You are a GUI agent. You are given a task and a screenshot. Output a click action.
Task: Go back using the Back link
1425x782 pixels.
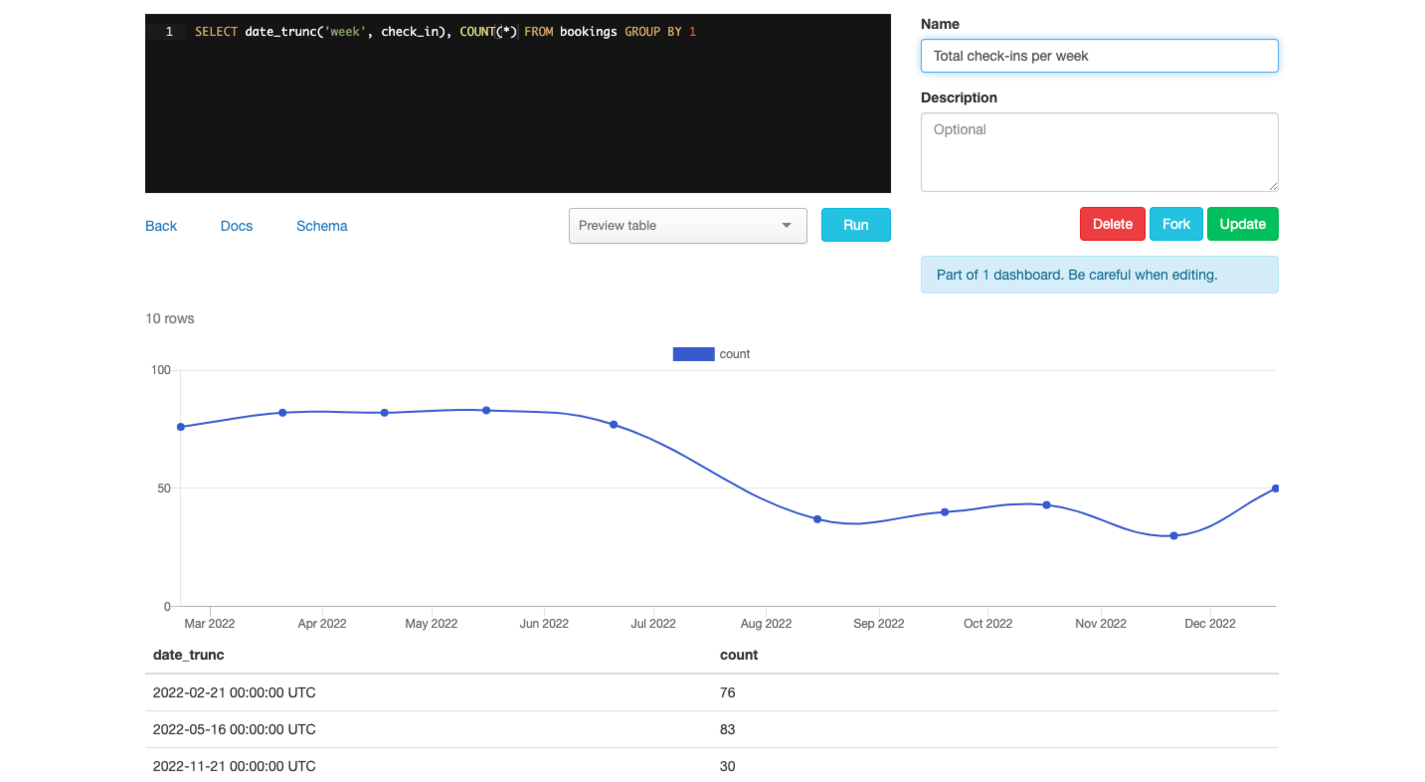point(160,225)
